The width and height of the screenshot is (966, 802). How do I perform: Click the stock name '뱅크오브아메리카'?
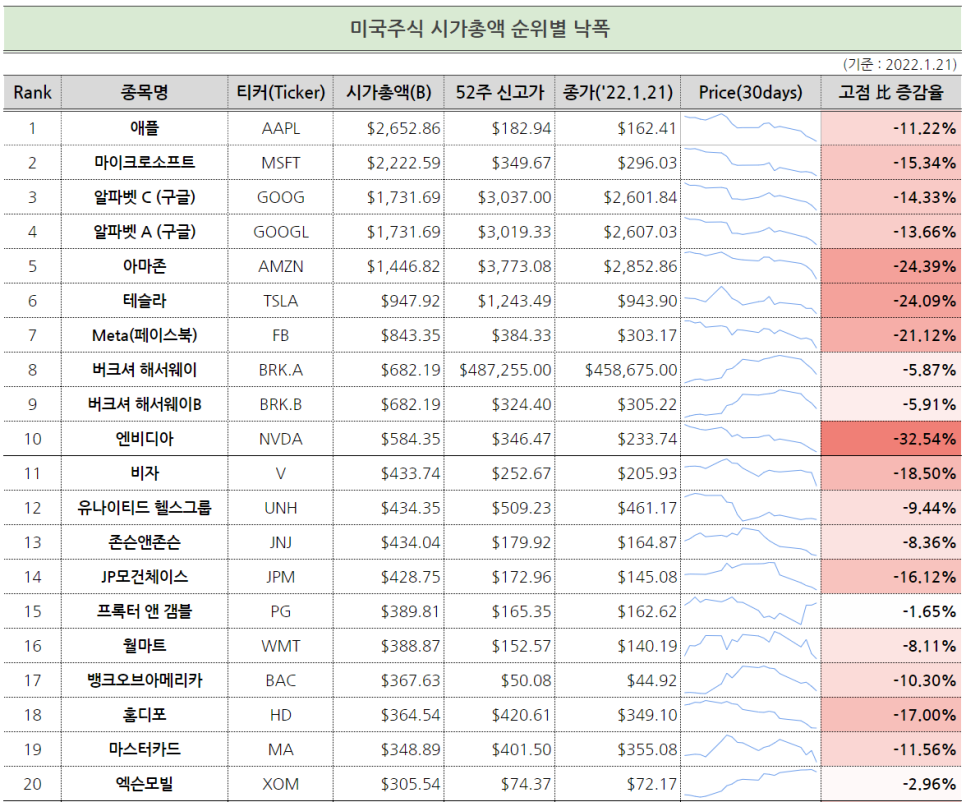pyautogui.click(x=144, y=680)
